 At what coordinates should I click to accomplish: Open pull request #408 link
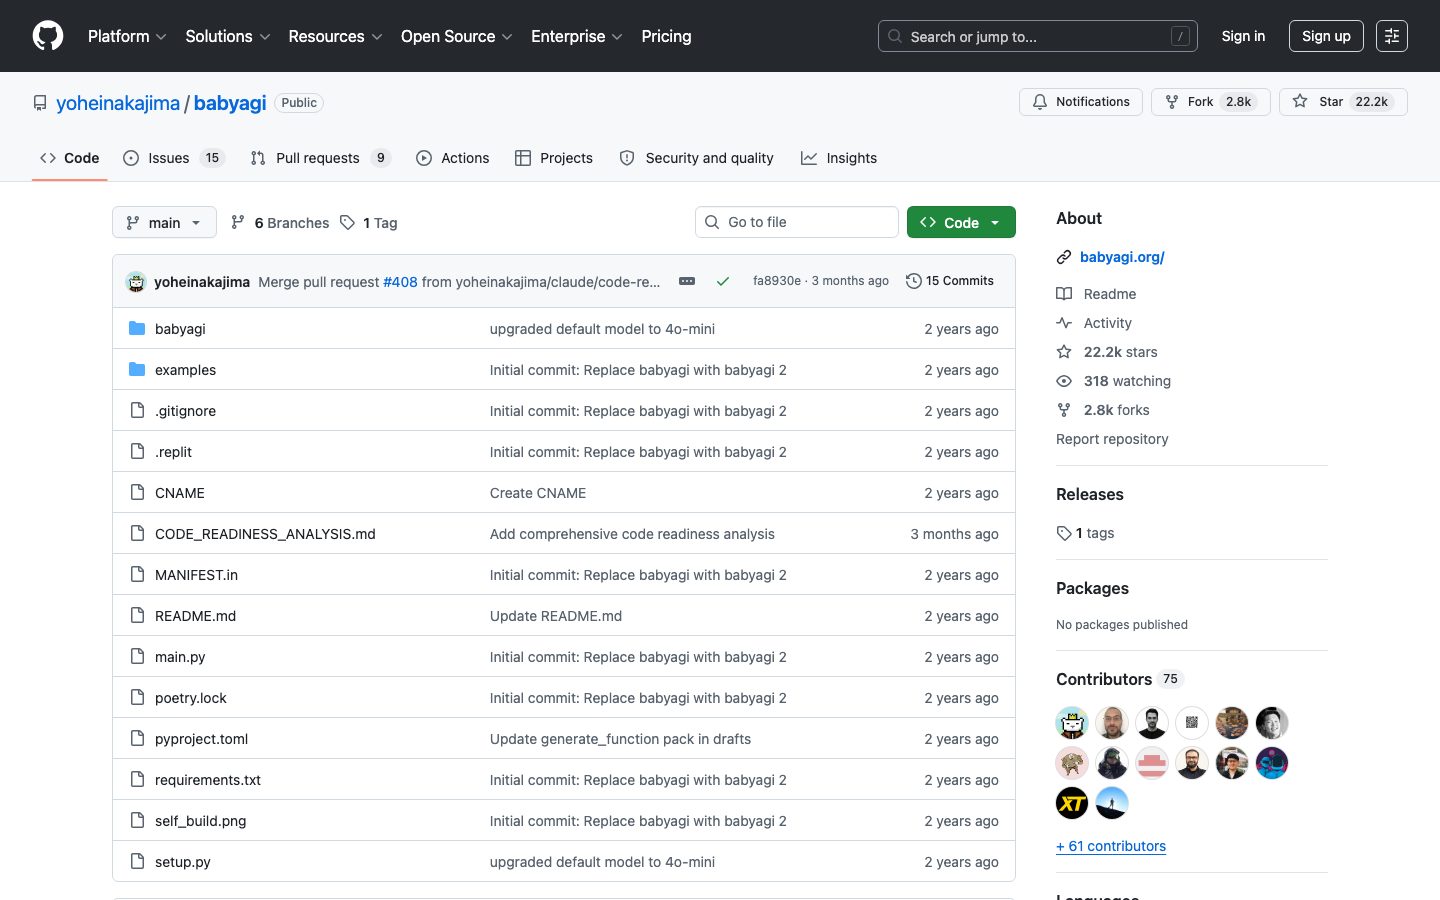(400, 282)
